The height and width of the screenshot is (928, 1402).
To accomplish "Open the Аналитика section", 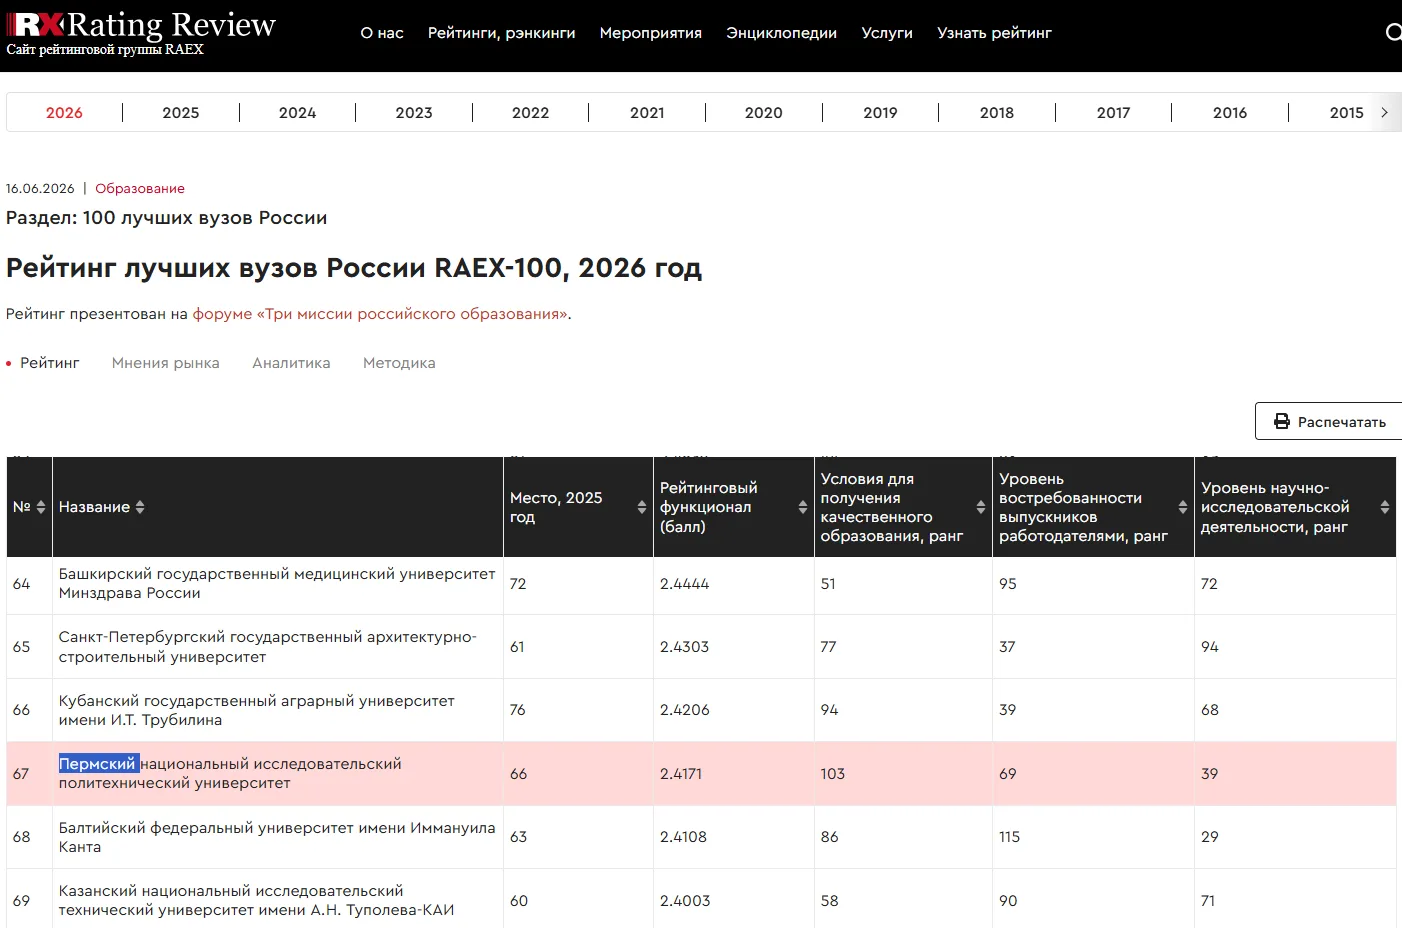I will tap(291, 363).
